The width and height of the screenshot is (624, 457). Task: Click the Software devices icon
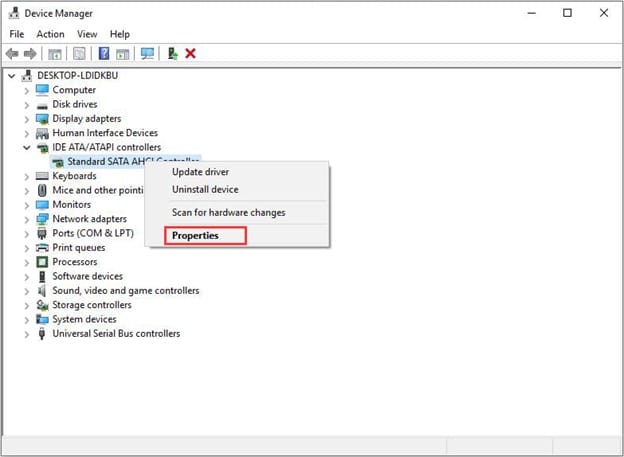pos(42,276)
